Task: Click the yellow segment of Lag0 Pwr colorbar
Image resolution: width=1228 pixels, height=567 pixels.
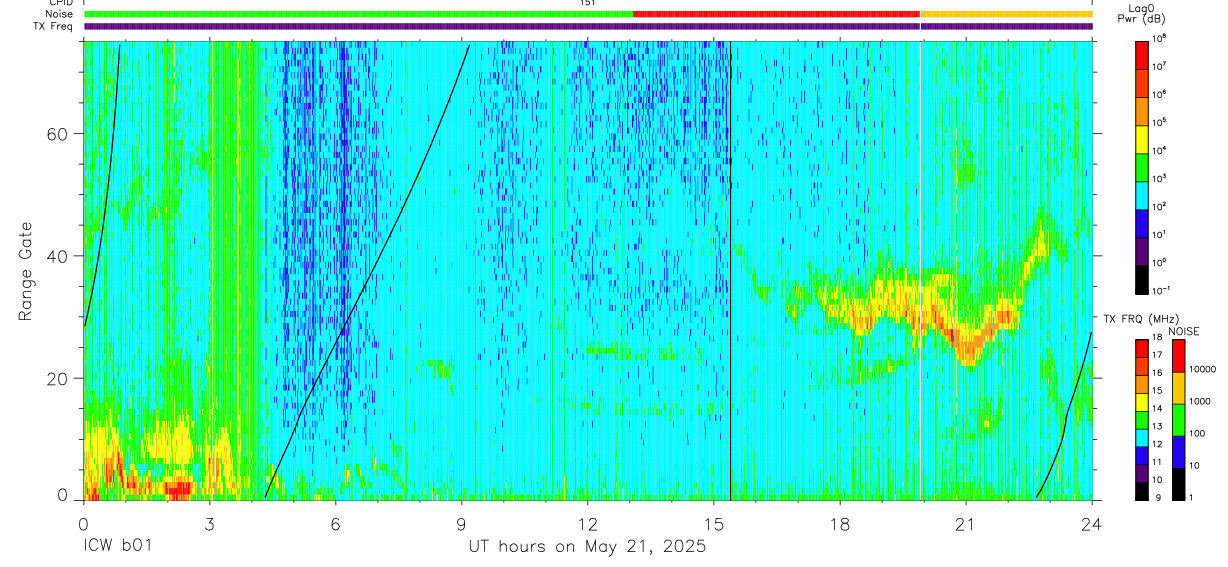Action: [x=1143, y=138]
